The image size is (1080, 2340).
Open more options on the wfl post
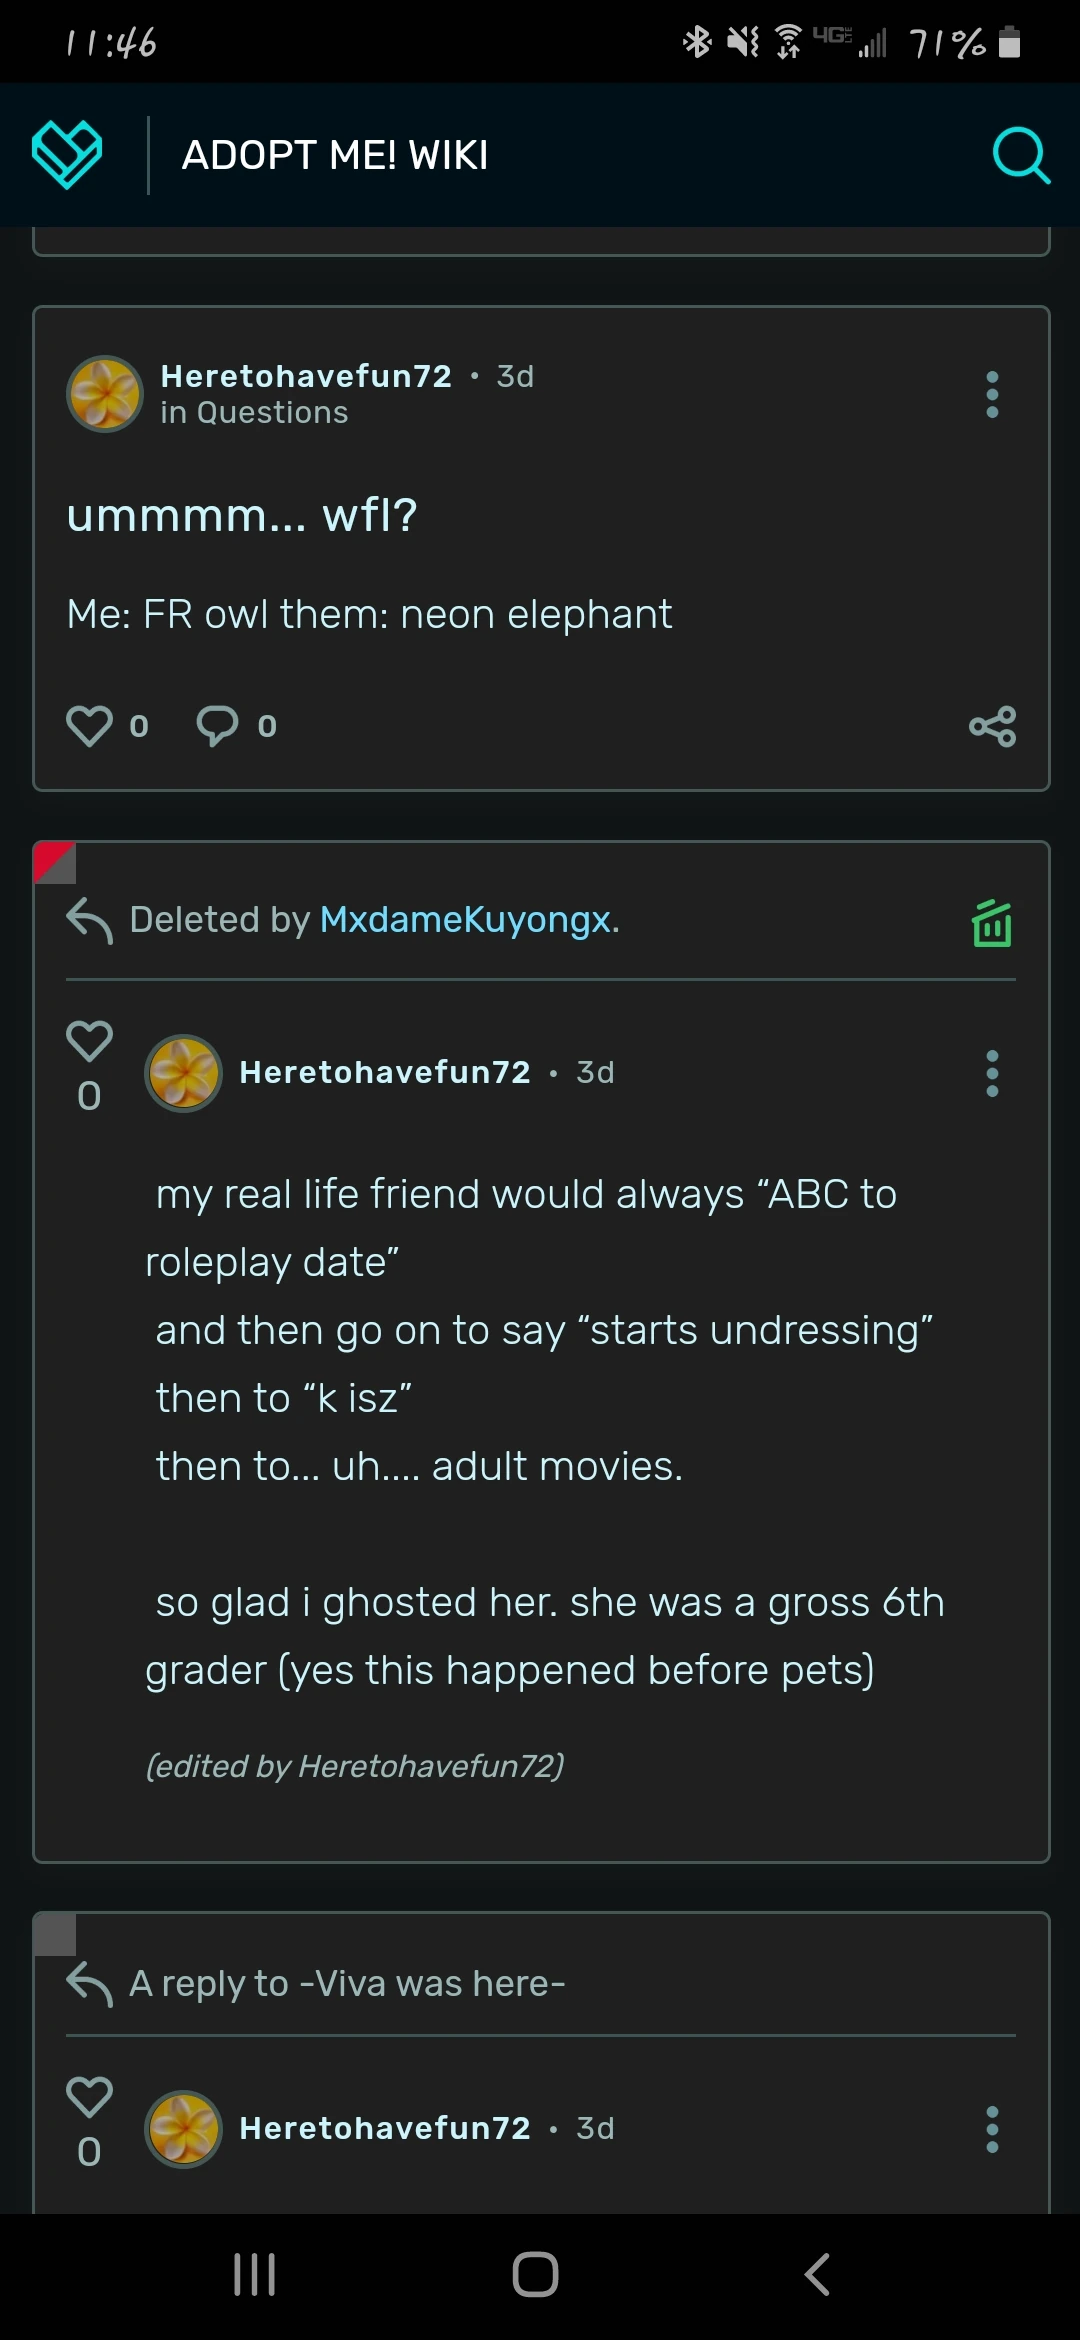click(x=992, y=395)
